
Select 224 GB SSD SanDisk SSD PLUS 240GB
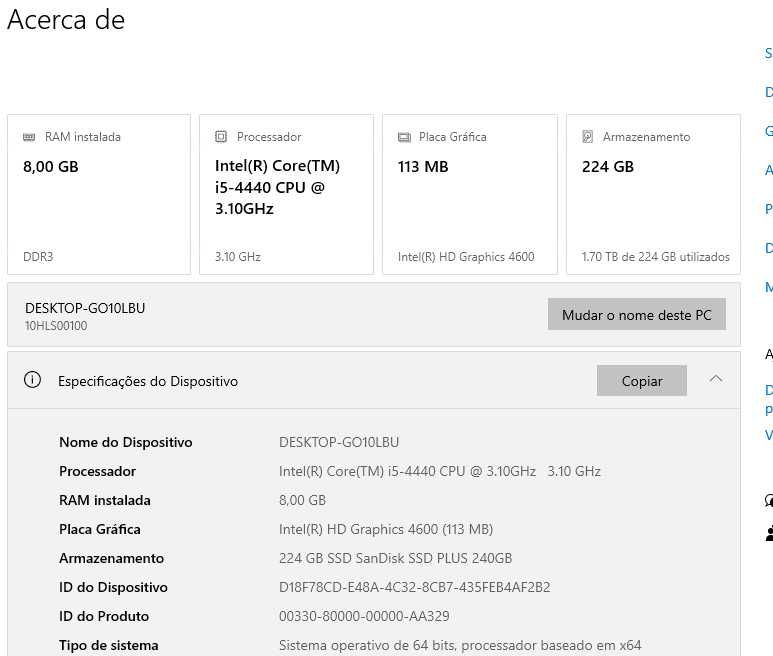click(x=395, y=558)
